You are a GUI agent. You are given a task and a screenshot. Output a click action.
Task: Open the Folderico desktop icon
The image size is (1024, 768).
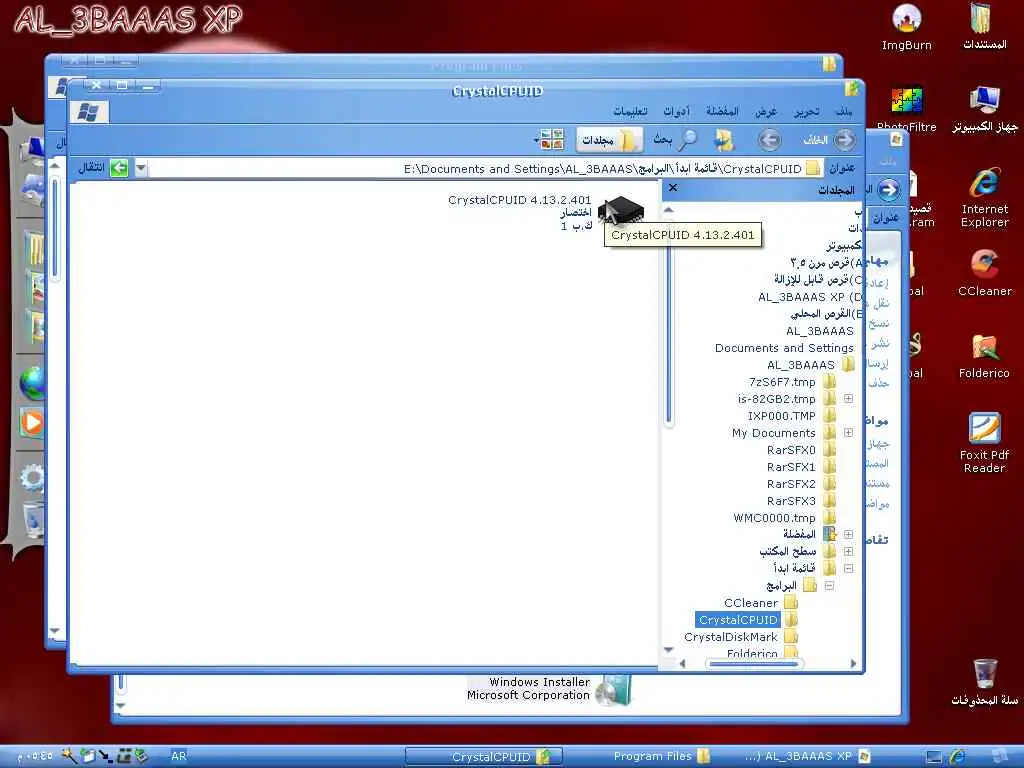984,355
